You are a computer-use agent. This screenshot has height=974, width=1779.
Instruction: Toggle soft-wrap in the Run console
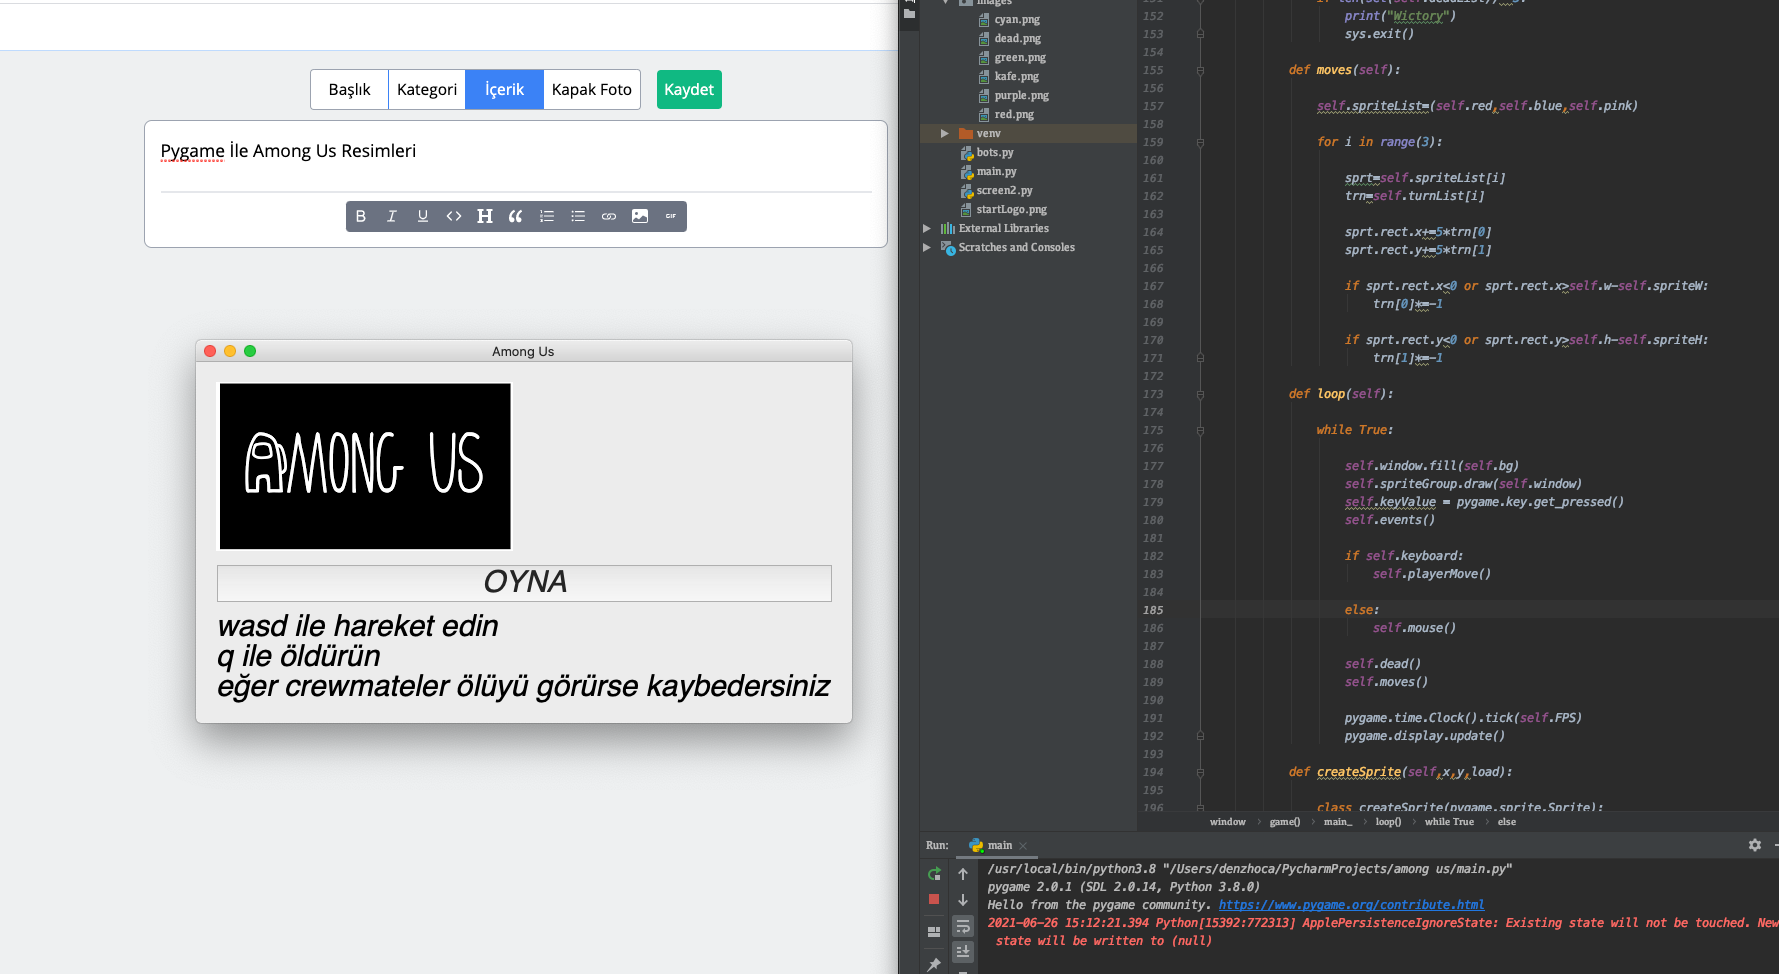click(x=963, y=927)
